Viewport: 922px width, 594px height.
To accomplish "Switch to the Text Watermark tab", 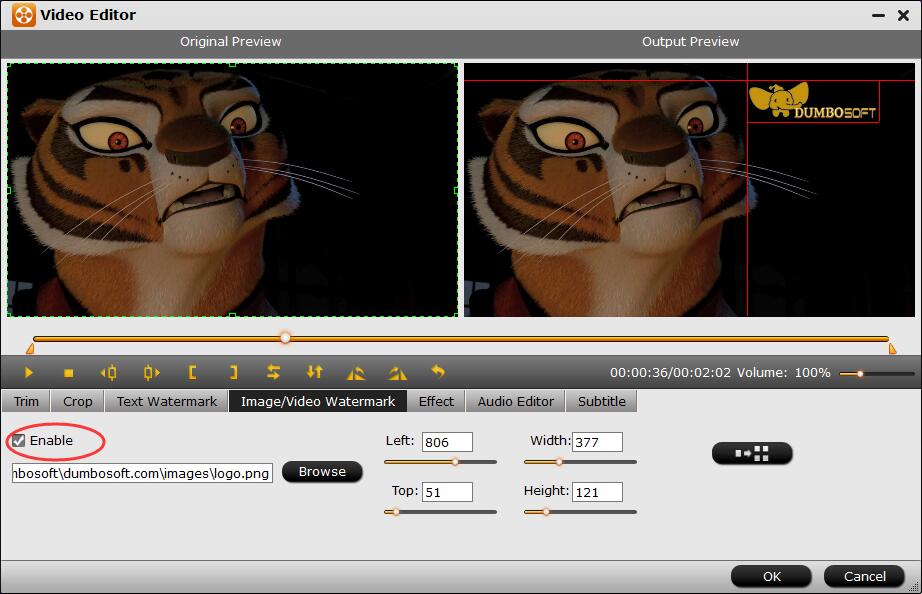I will pos(167,401).
